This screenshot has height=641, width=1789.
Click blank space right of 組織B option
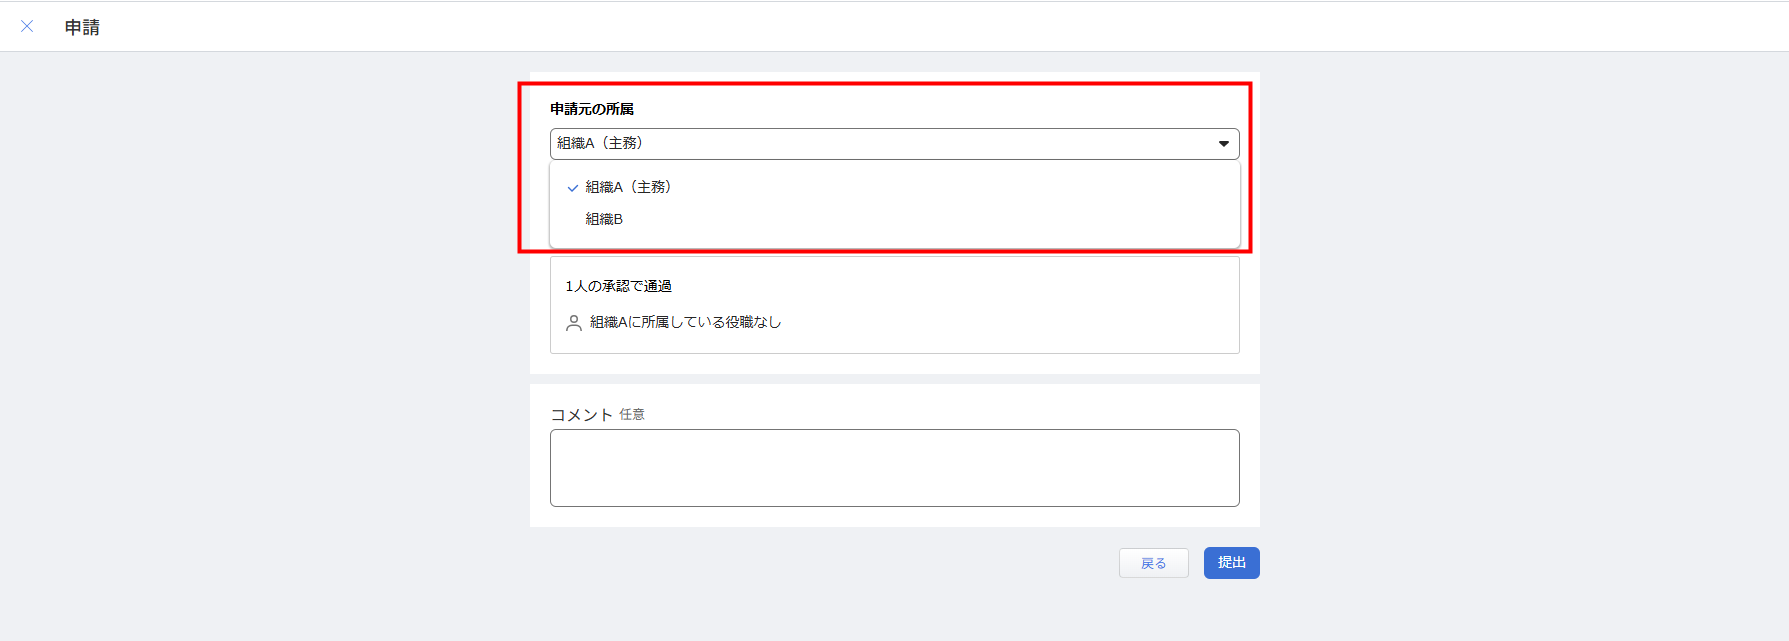[x=900, y=219]
